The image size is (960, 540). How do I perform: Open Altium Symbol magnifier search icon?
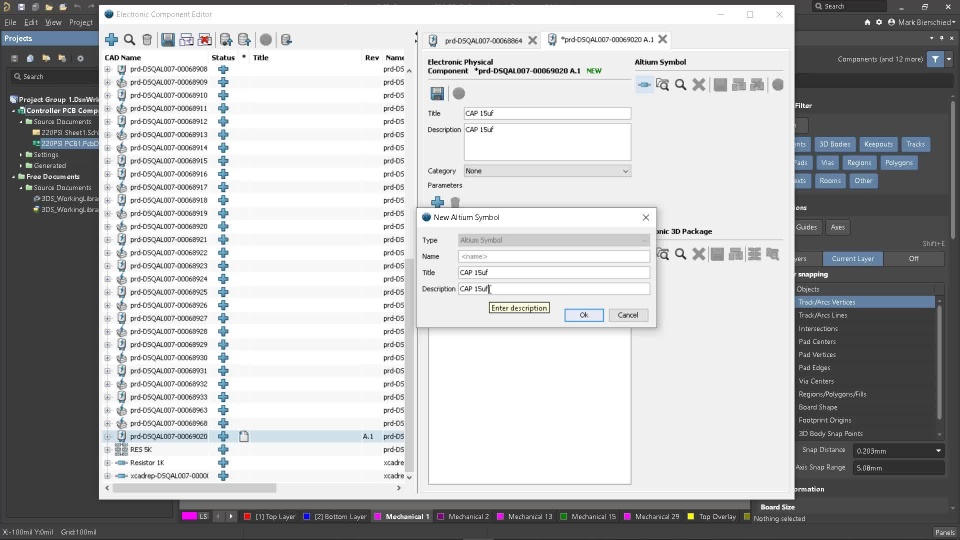[x=680, y=84]
